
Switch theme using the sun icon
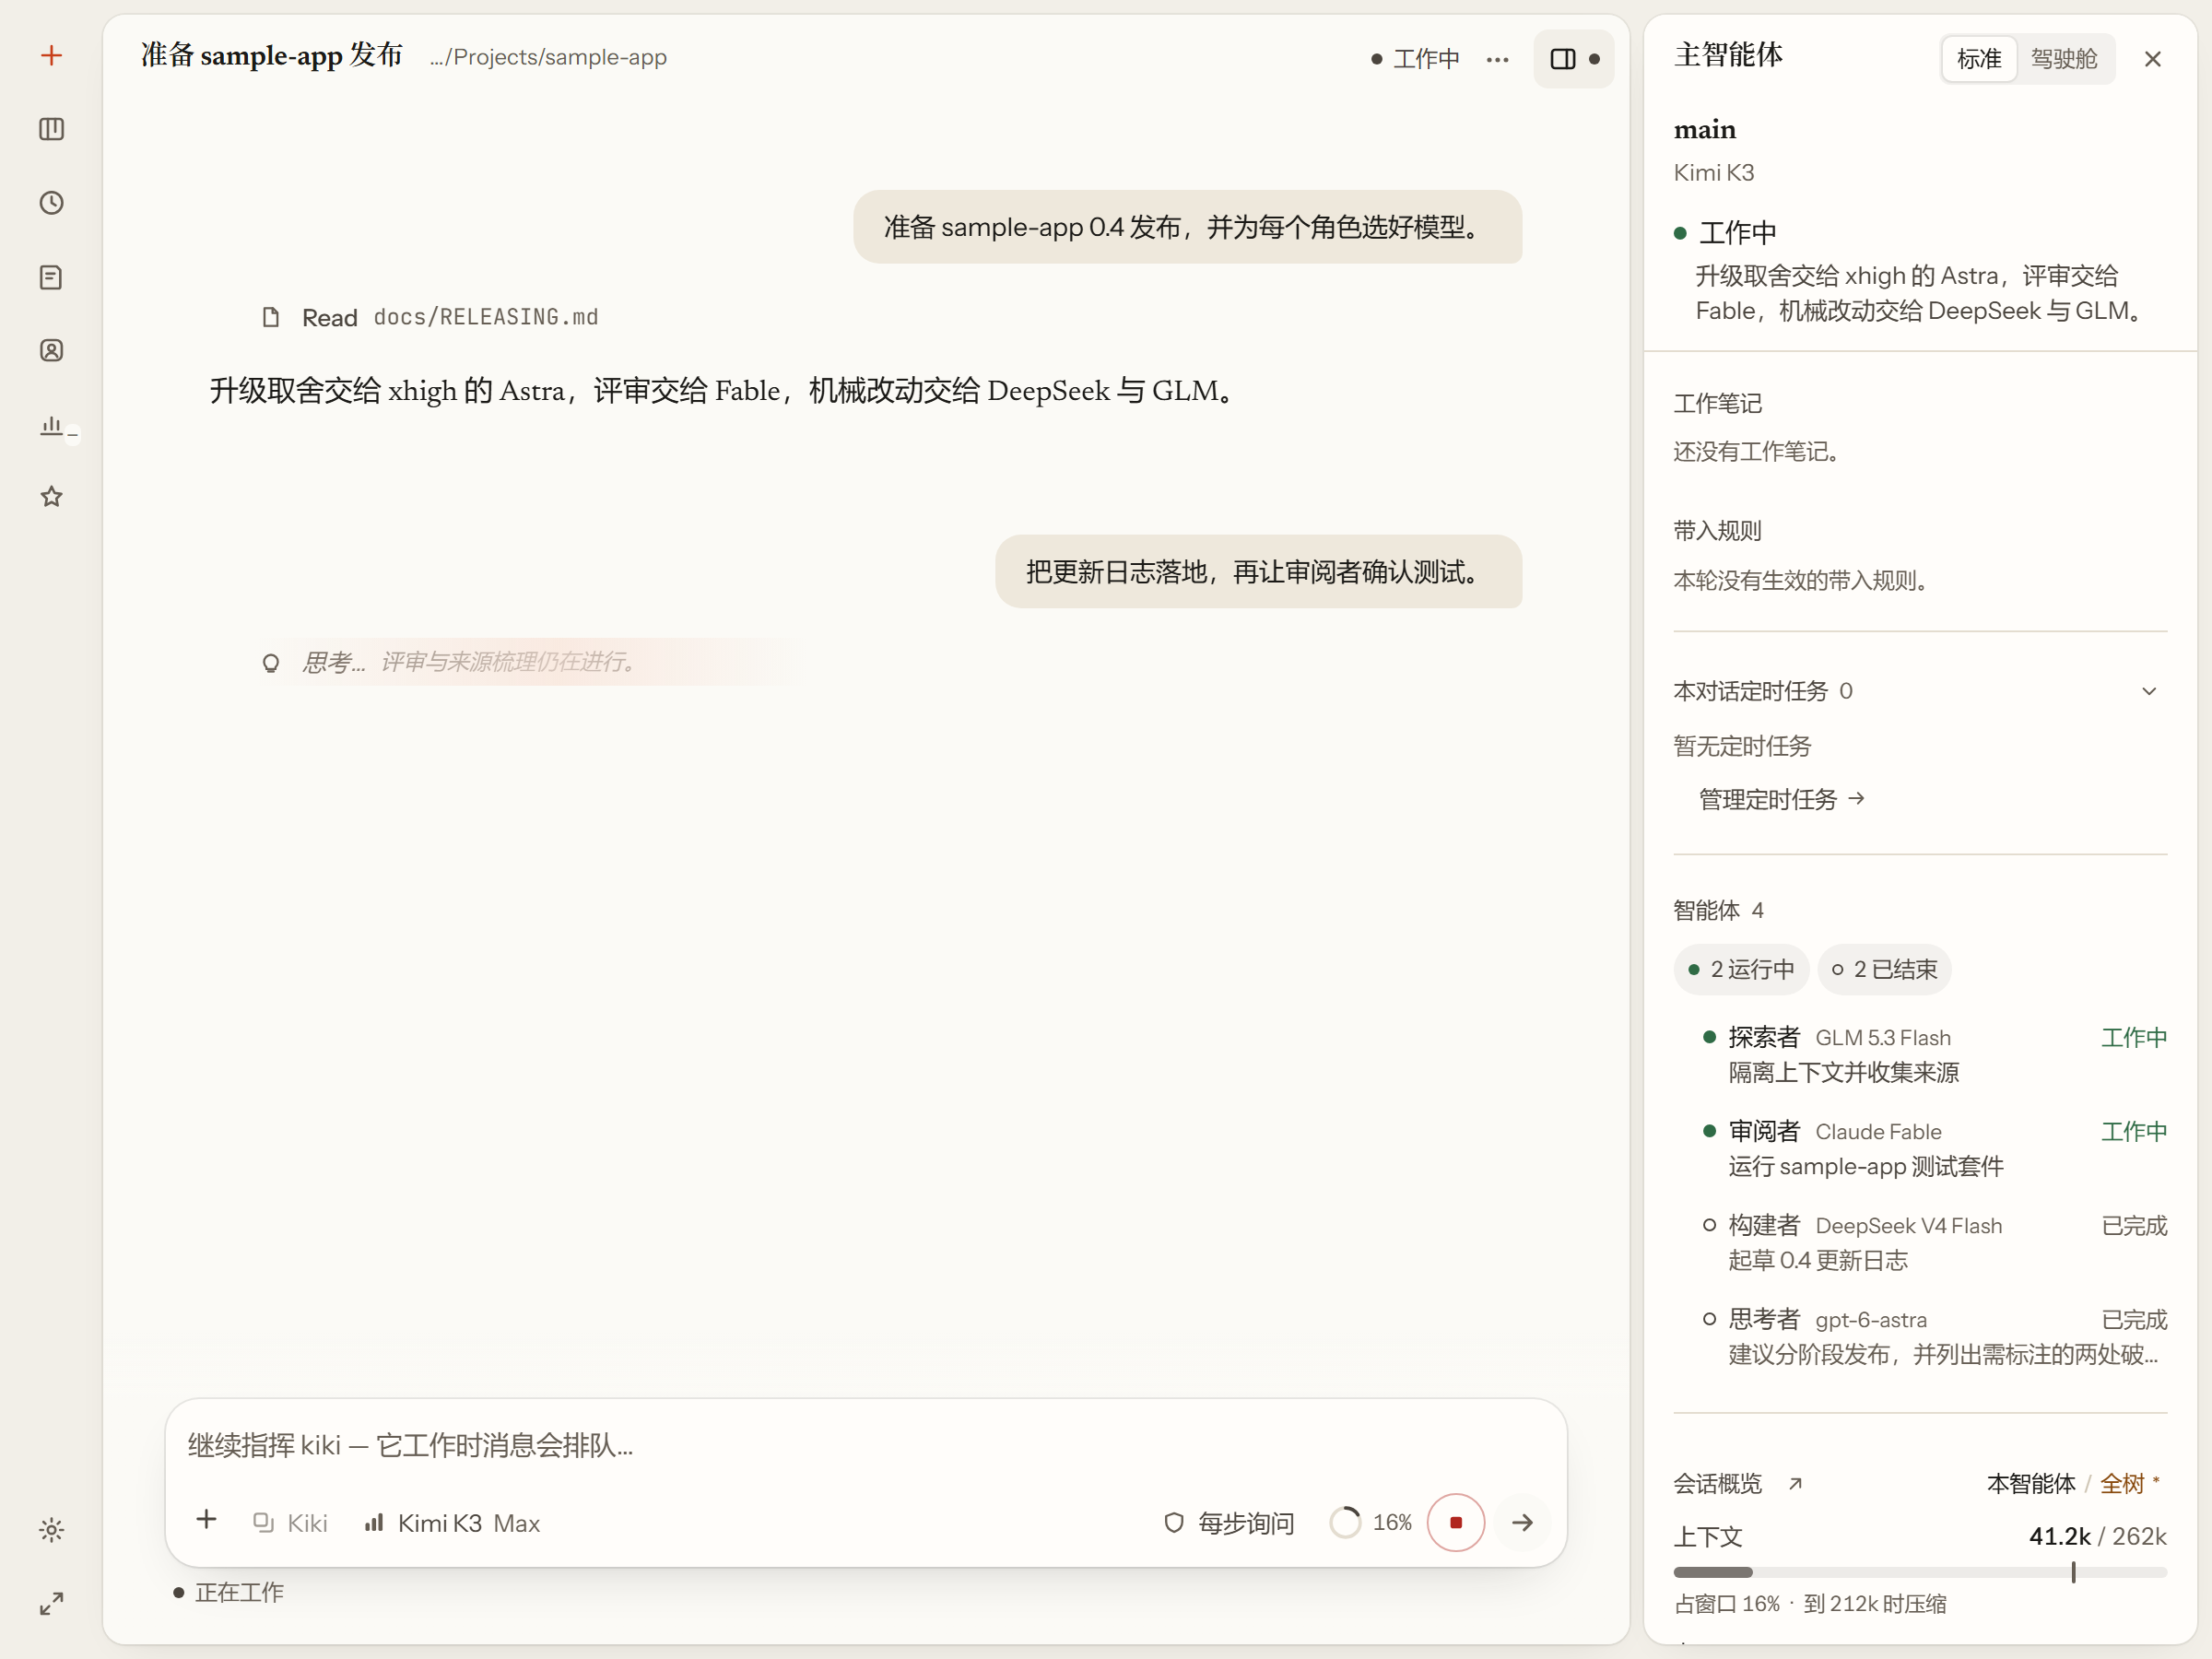pyautogui.click(x=51, y=1530)
